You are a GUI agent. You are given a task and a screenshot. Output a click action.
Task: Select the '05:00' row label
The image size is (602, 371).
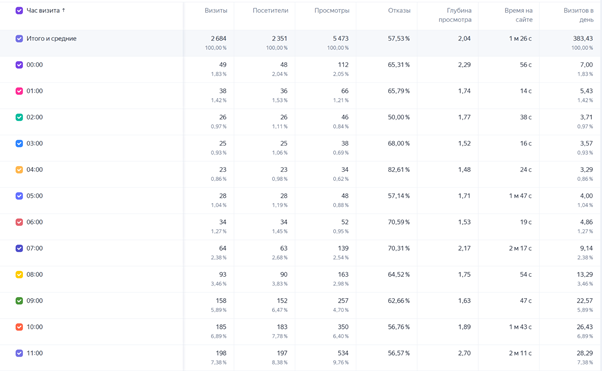tap(35, 196)
